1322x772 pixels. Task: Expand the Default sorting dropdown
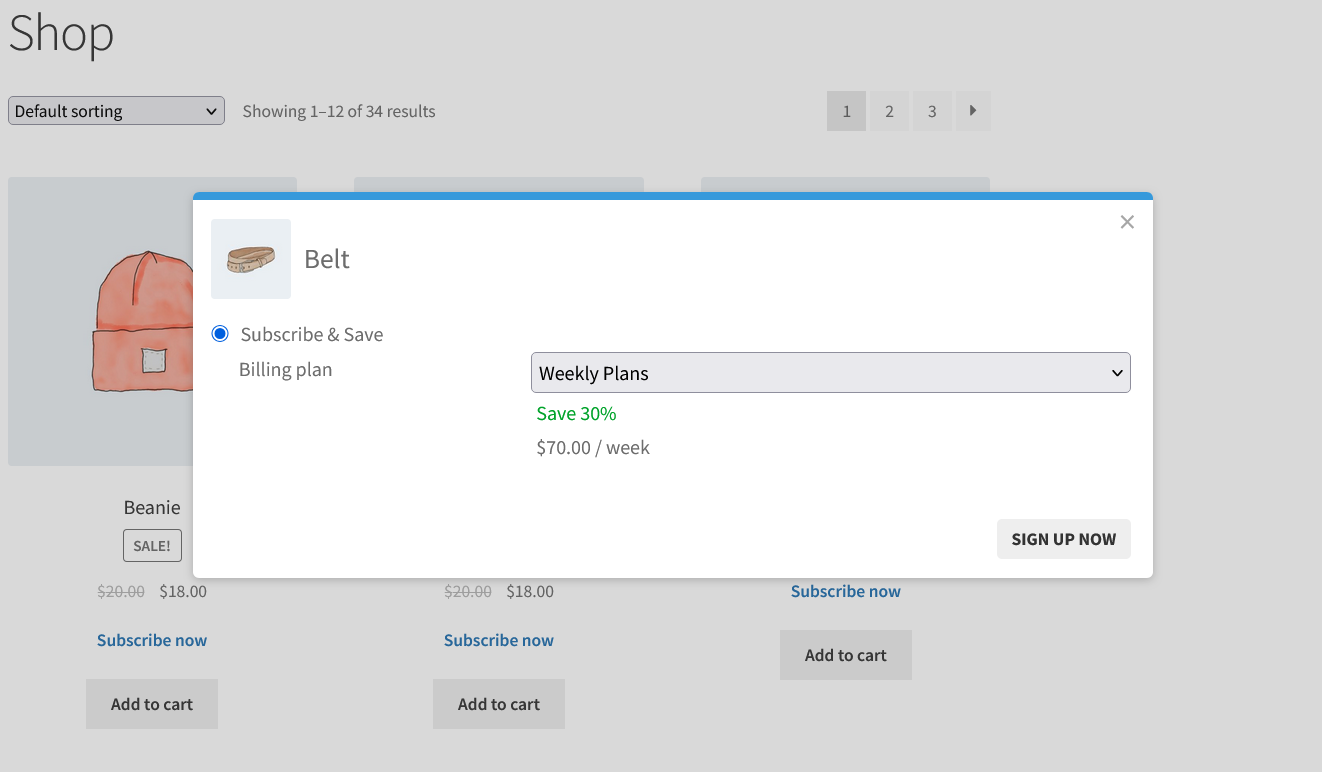click(x=116, y=111)
